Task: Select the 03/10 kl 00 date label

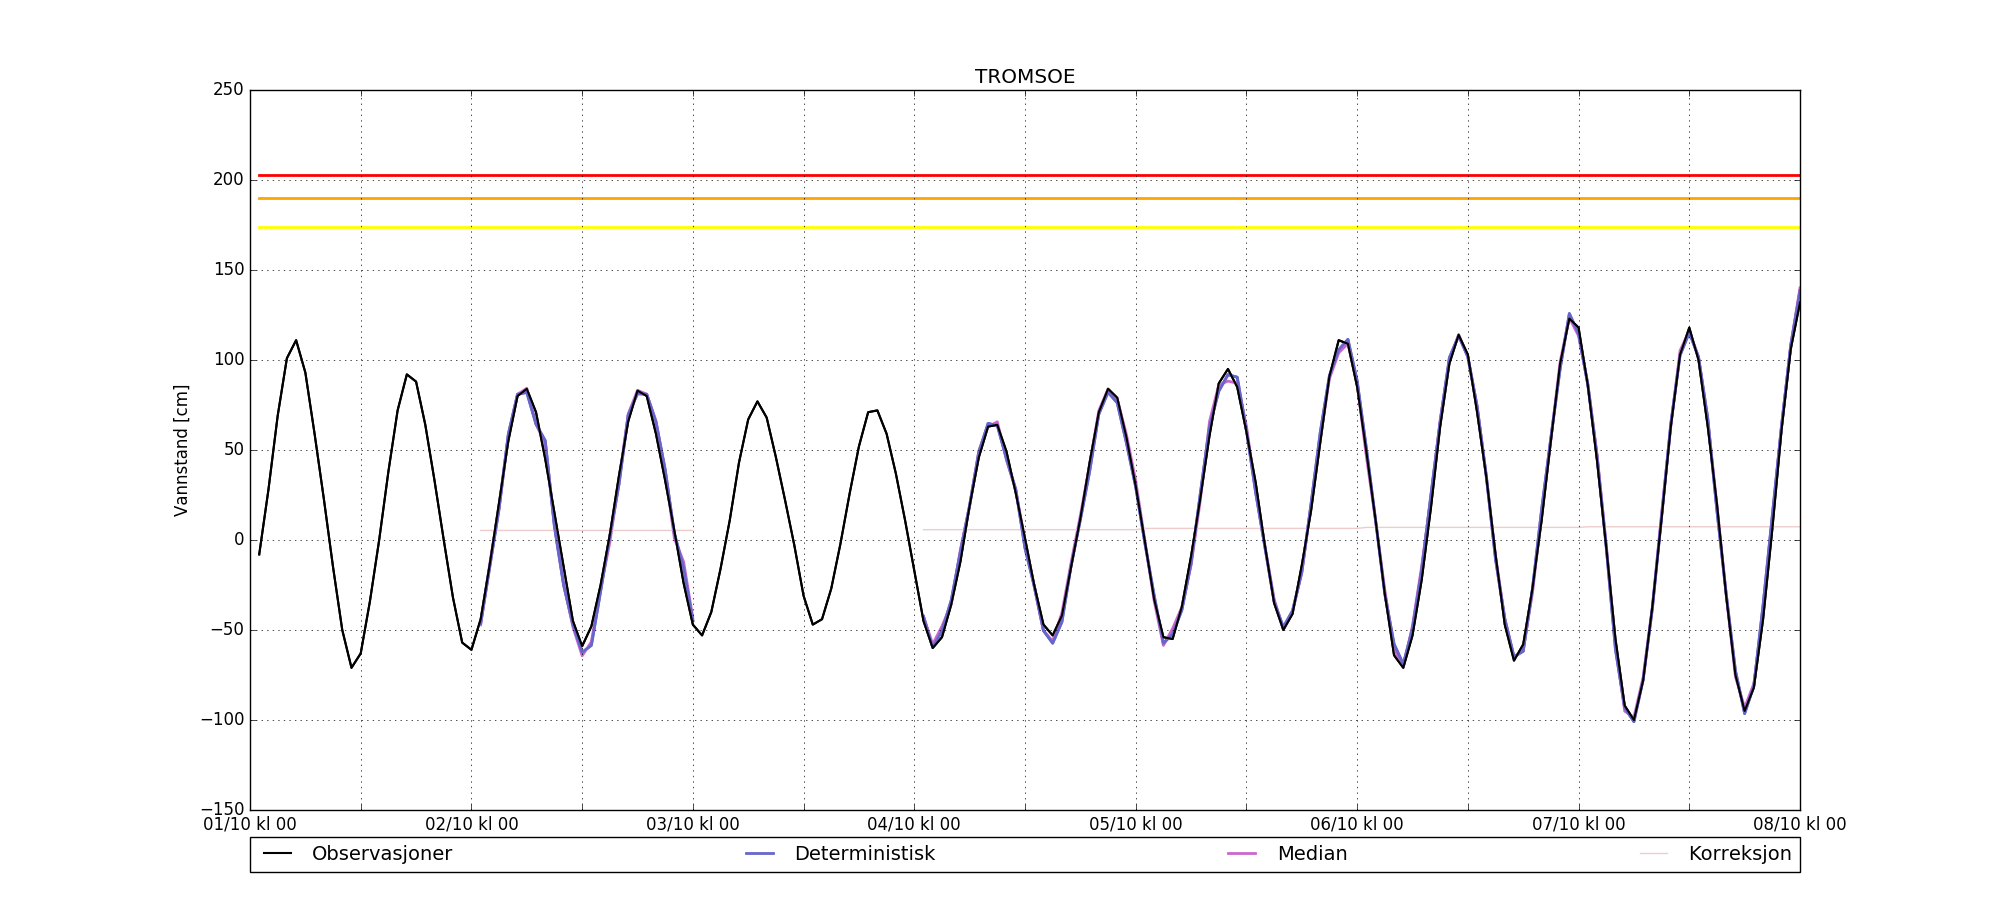Action: click(693, 825)
